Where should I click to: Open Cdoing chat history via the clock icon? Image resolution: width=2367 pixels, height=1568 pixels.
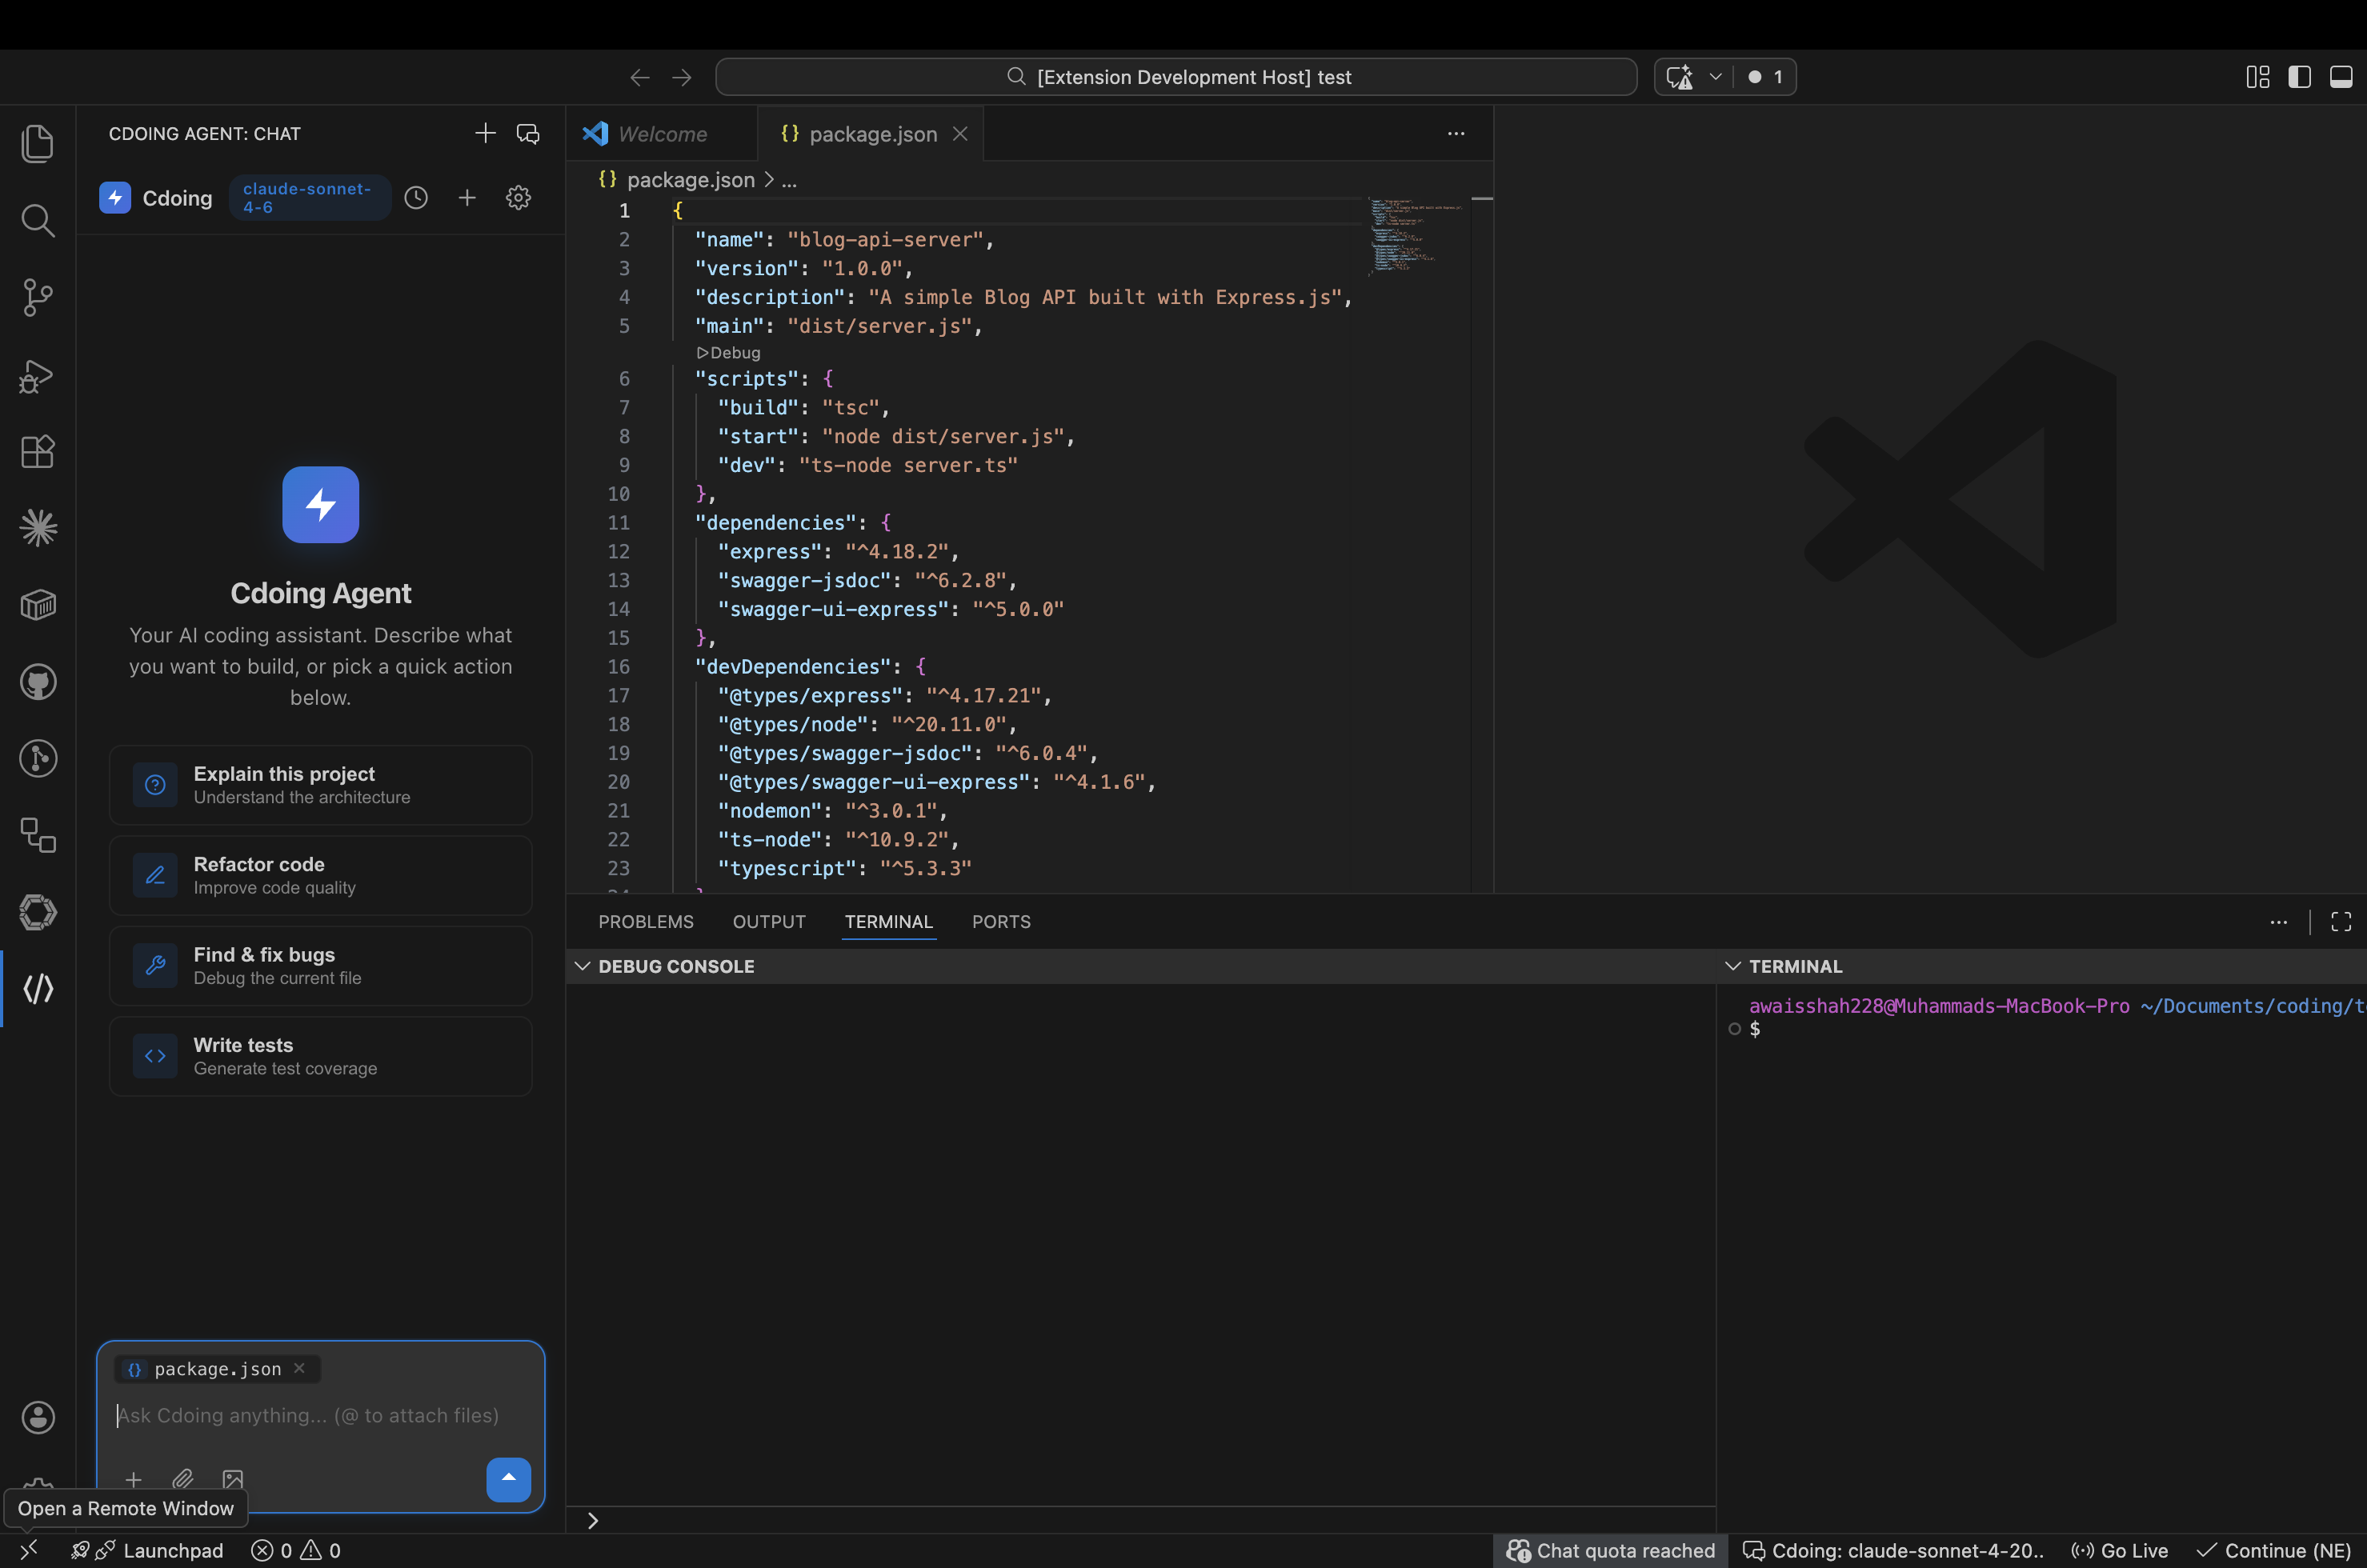(416, 197)
